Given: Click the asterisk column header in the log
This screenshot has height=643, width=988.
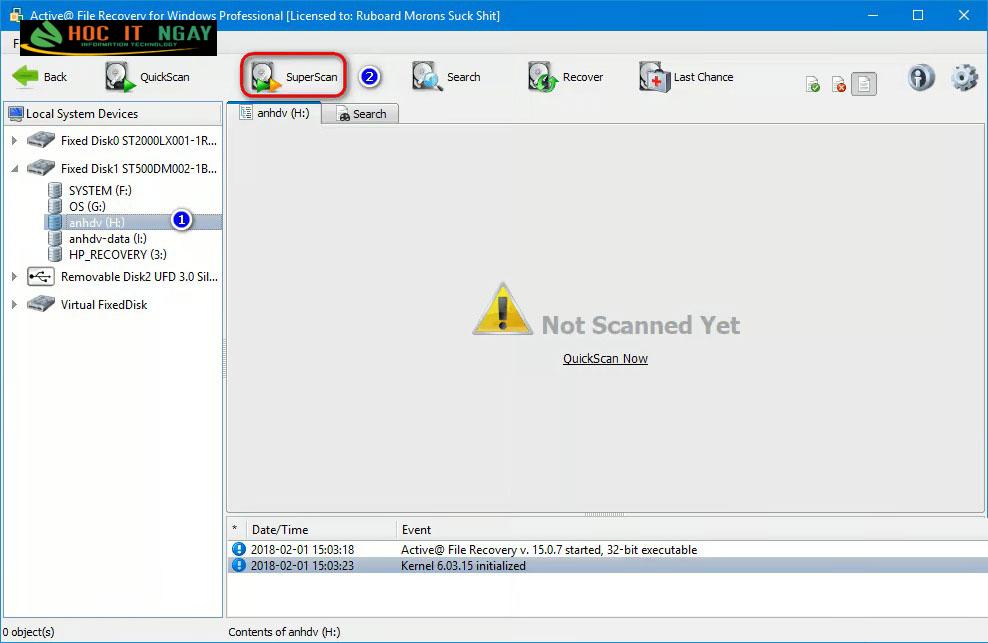Looking at the screenshot, I should coord(235,530).
